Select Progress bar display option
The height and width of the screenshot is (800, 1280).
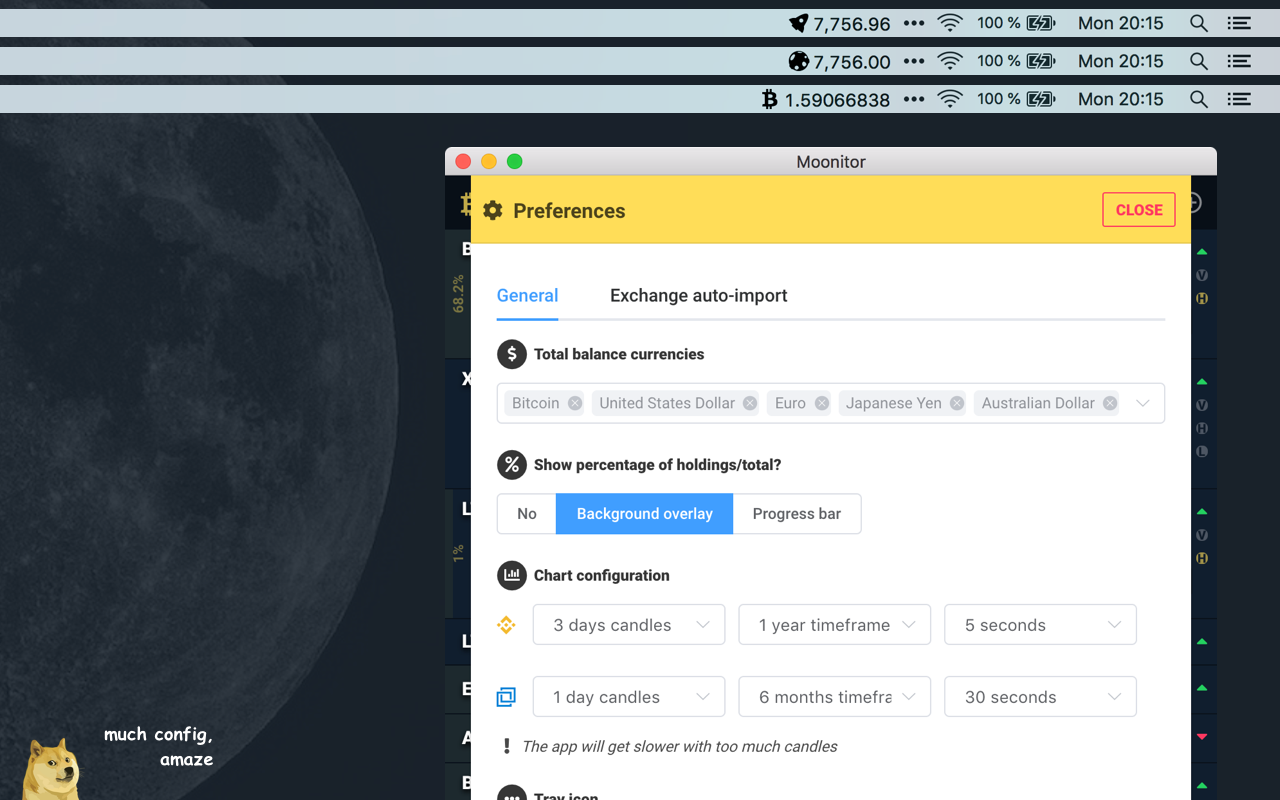tap(796, 514)
